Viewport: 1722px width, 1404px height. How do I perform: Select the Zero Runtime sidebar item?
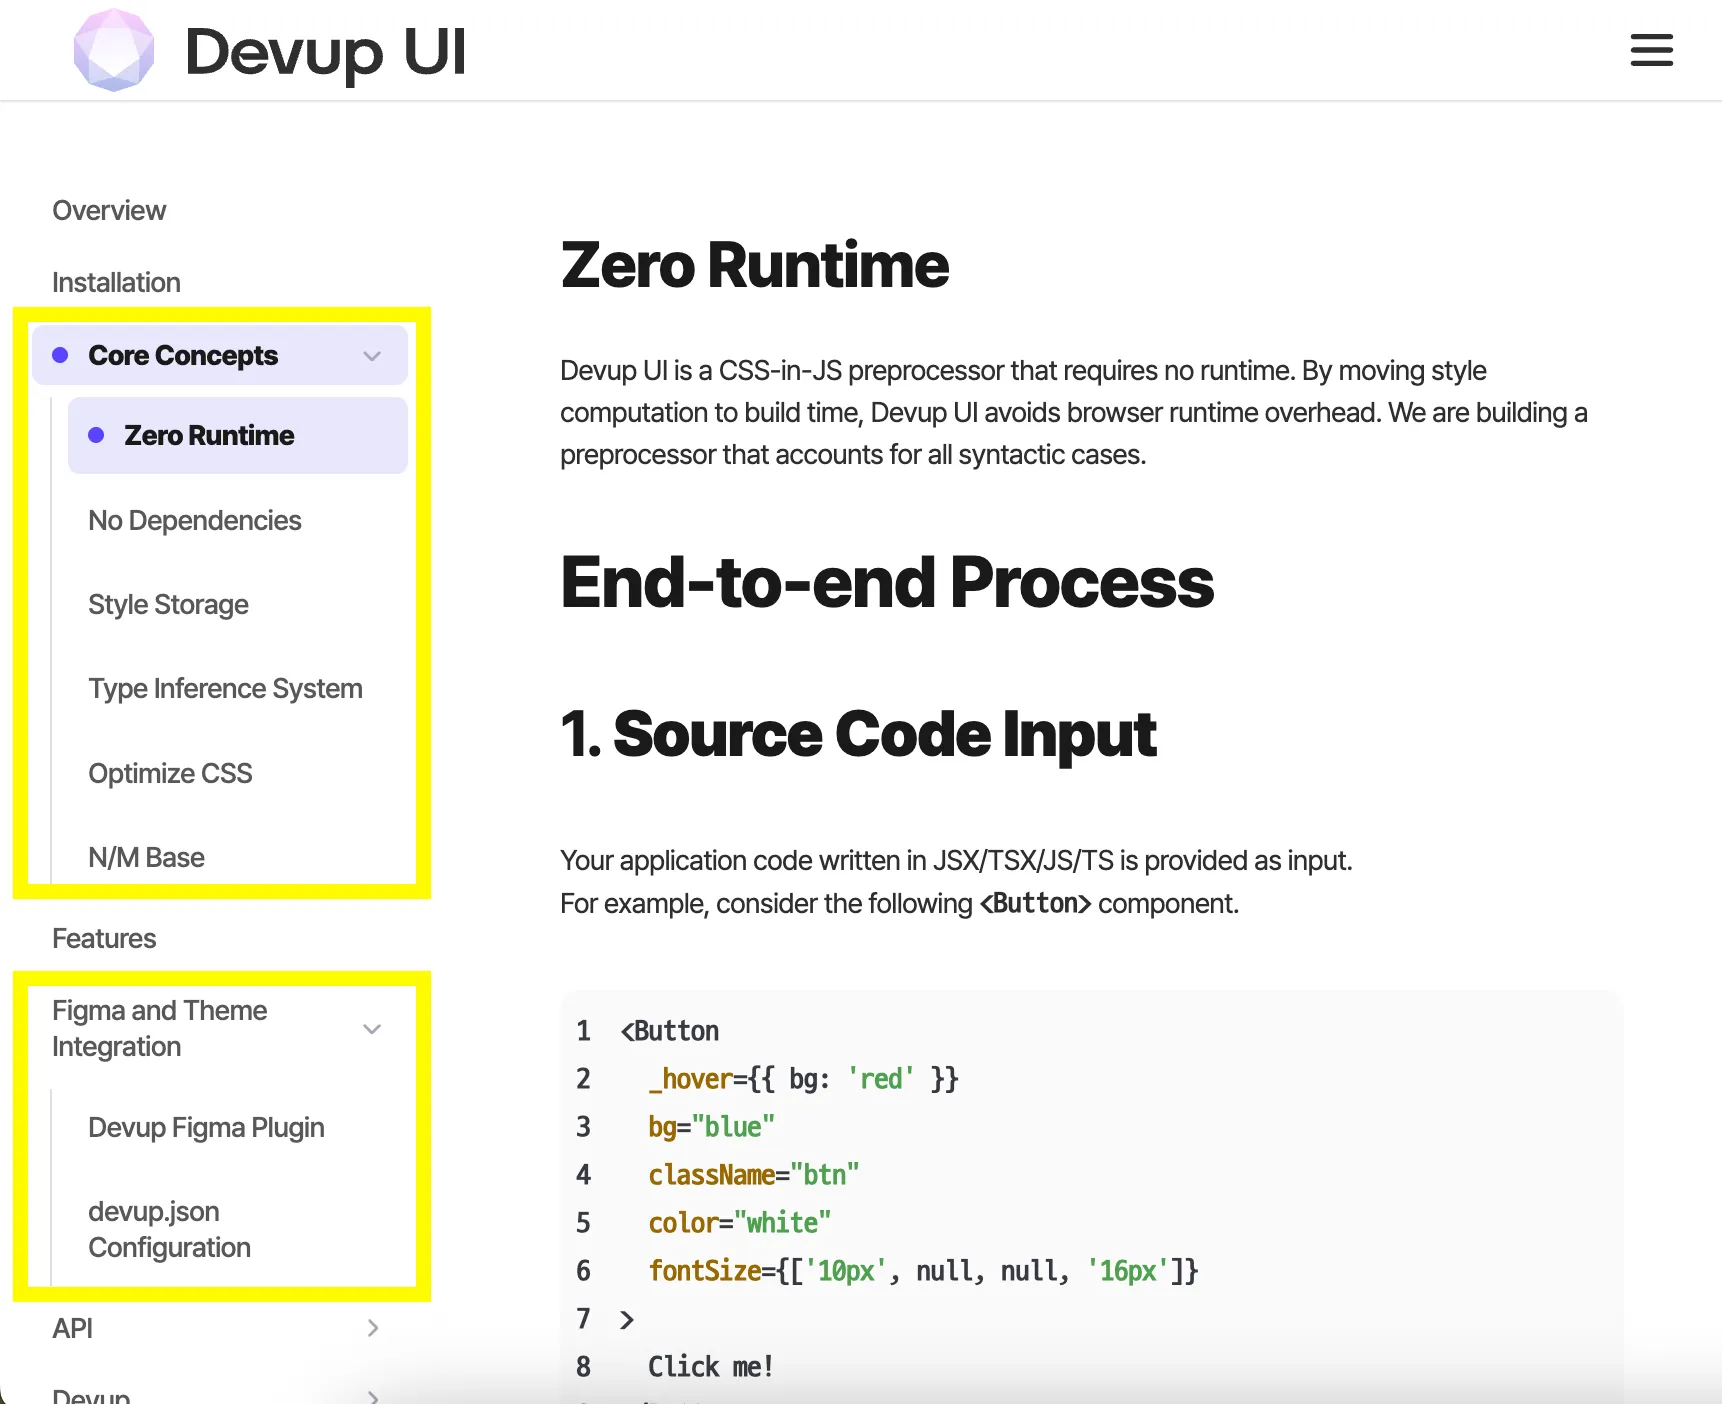238,435
